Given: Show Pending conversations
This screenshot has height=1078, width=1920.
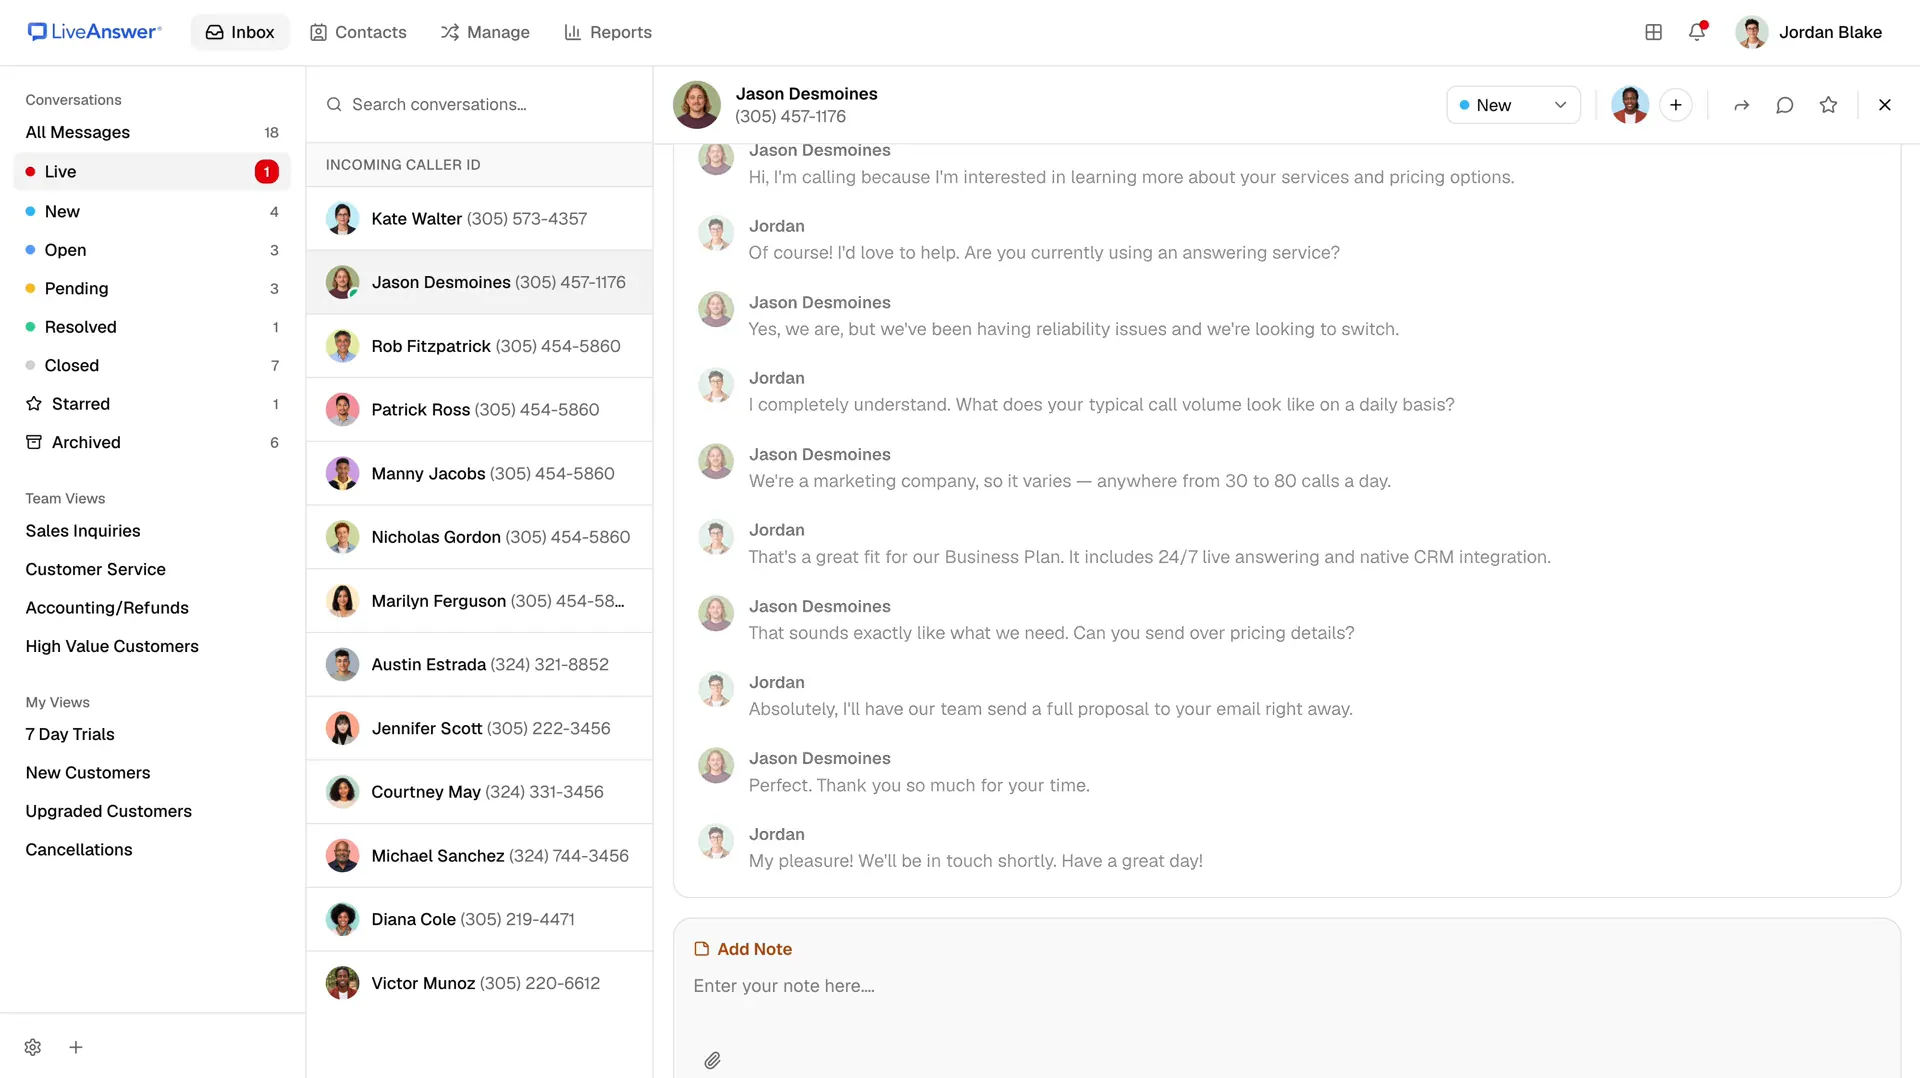Looking at the screenshot, I should coord(152,288).
